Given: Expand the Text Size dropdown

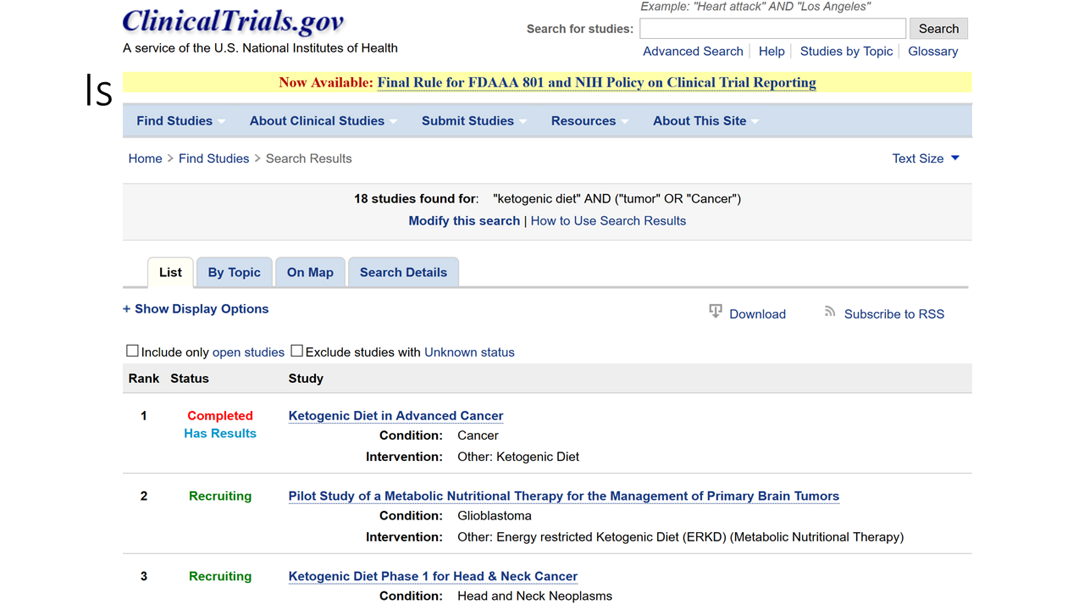Looking at the screenshot, I should pyautogui.click(x=925, y=158).
